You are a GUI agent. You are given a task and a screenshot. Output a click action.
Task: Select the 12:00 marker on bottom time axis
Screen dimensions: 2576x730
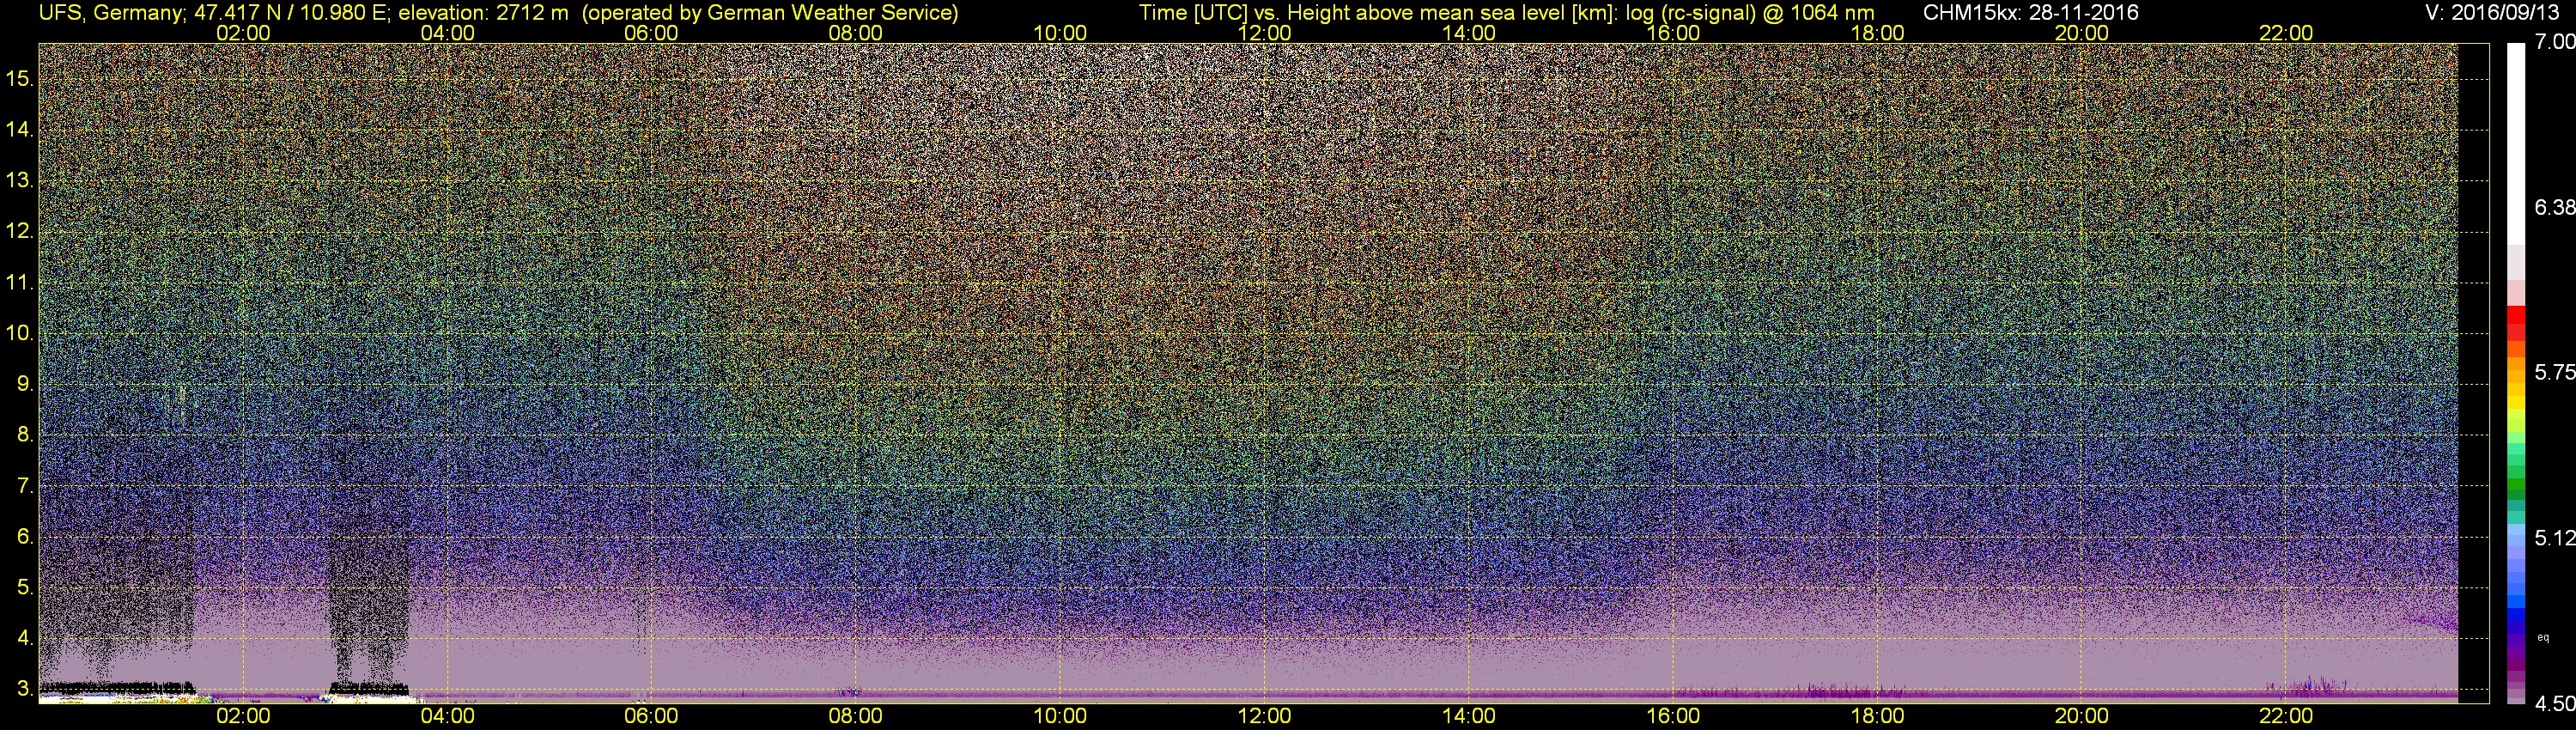tap(1264, 716)
